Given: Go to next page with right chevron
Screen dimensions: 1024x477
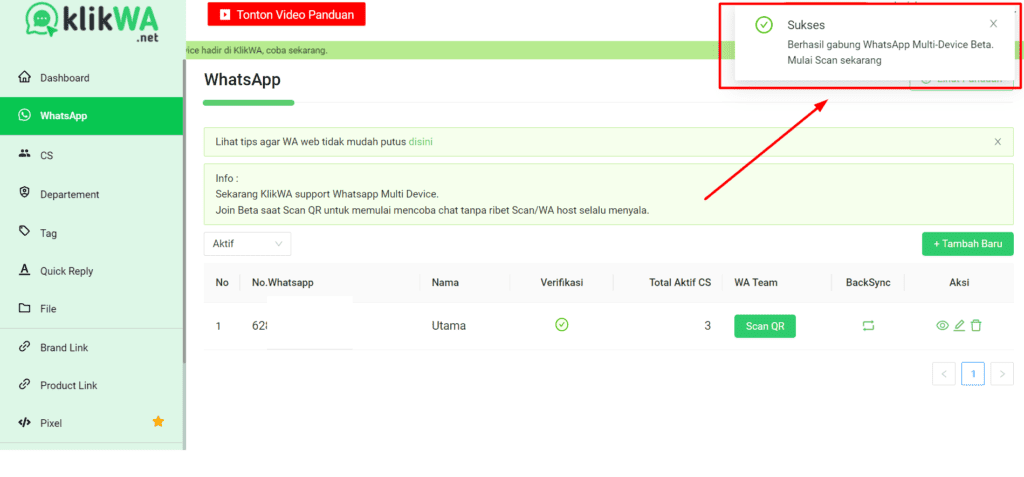Looking at the screenshot, I should [1002, 374].
